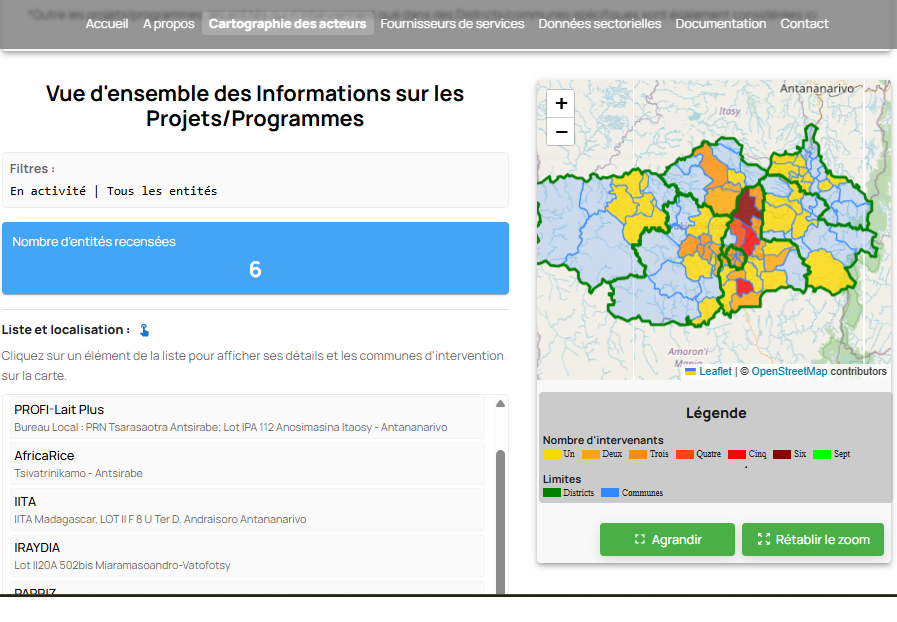Click the Tous les entités filter text

point(162,191)
